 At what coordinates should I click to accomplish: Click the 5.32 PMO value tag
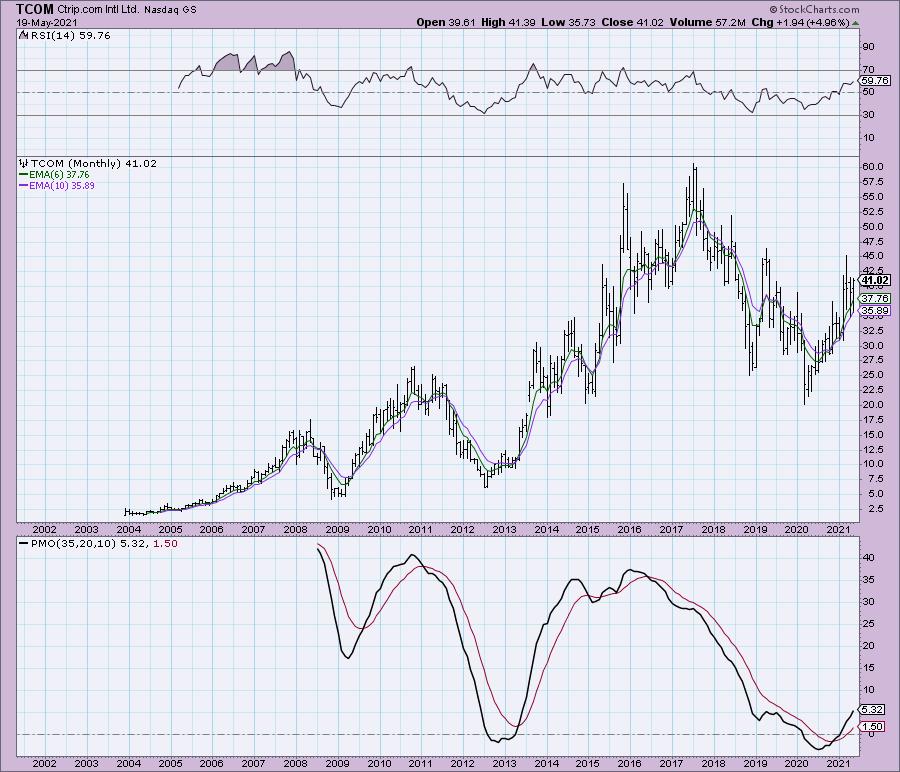tap(872, 710)
